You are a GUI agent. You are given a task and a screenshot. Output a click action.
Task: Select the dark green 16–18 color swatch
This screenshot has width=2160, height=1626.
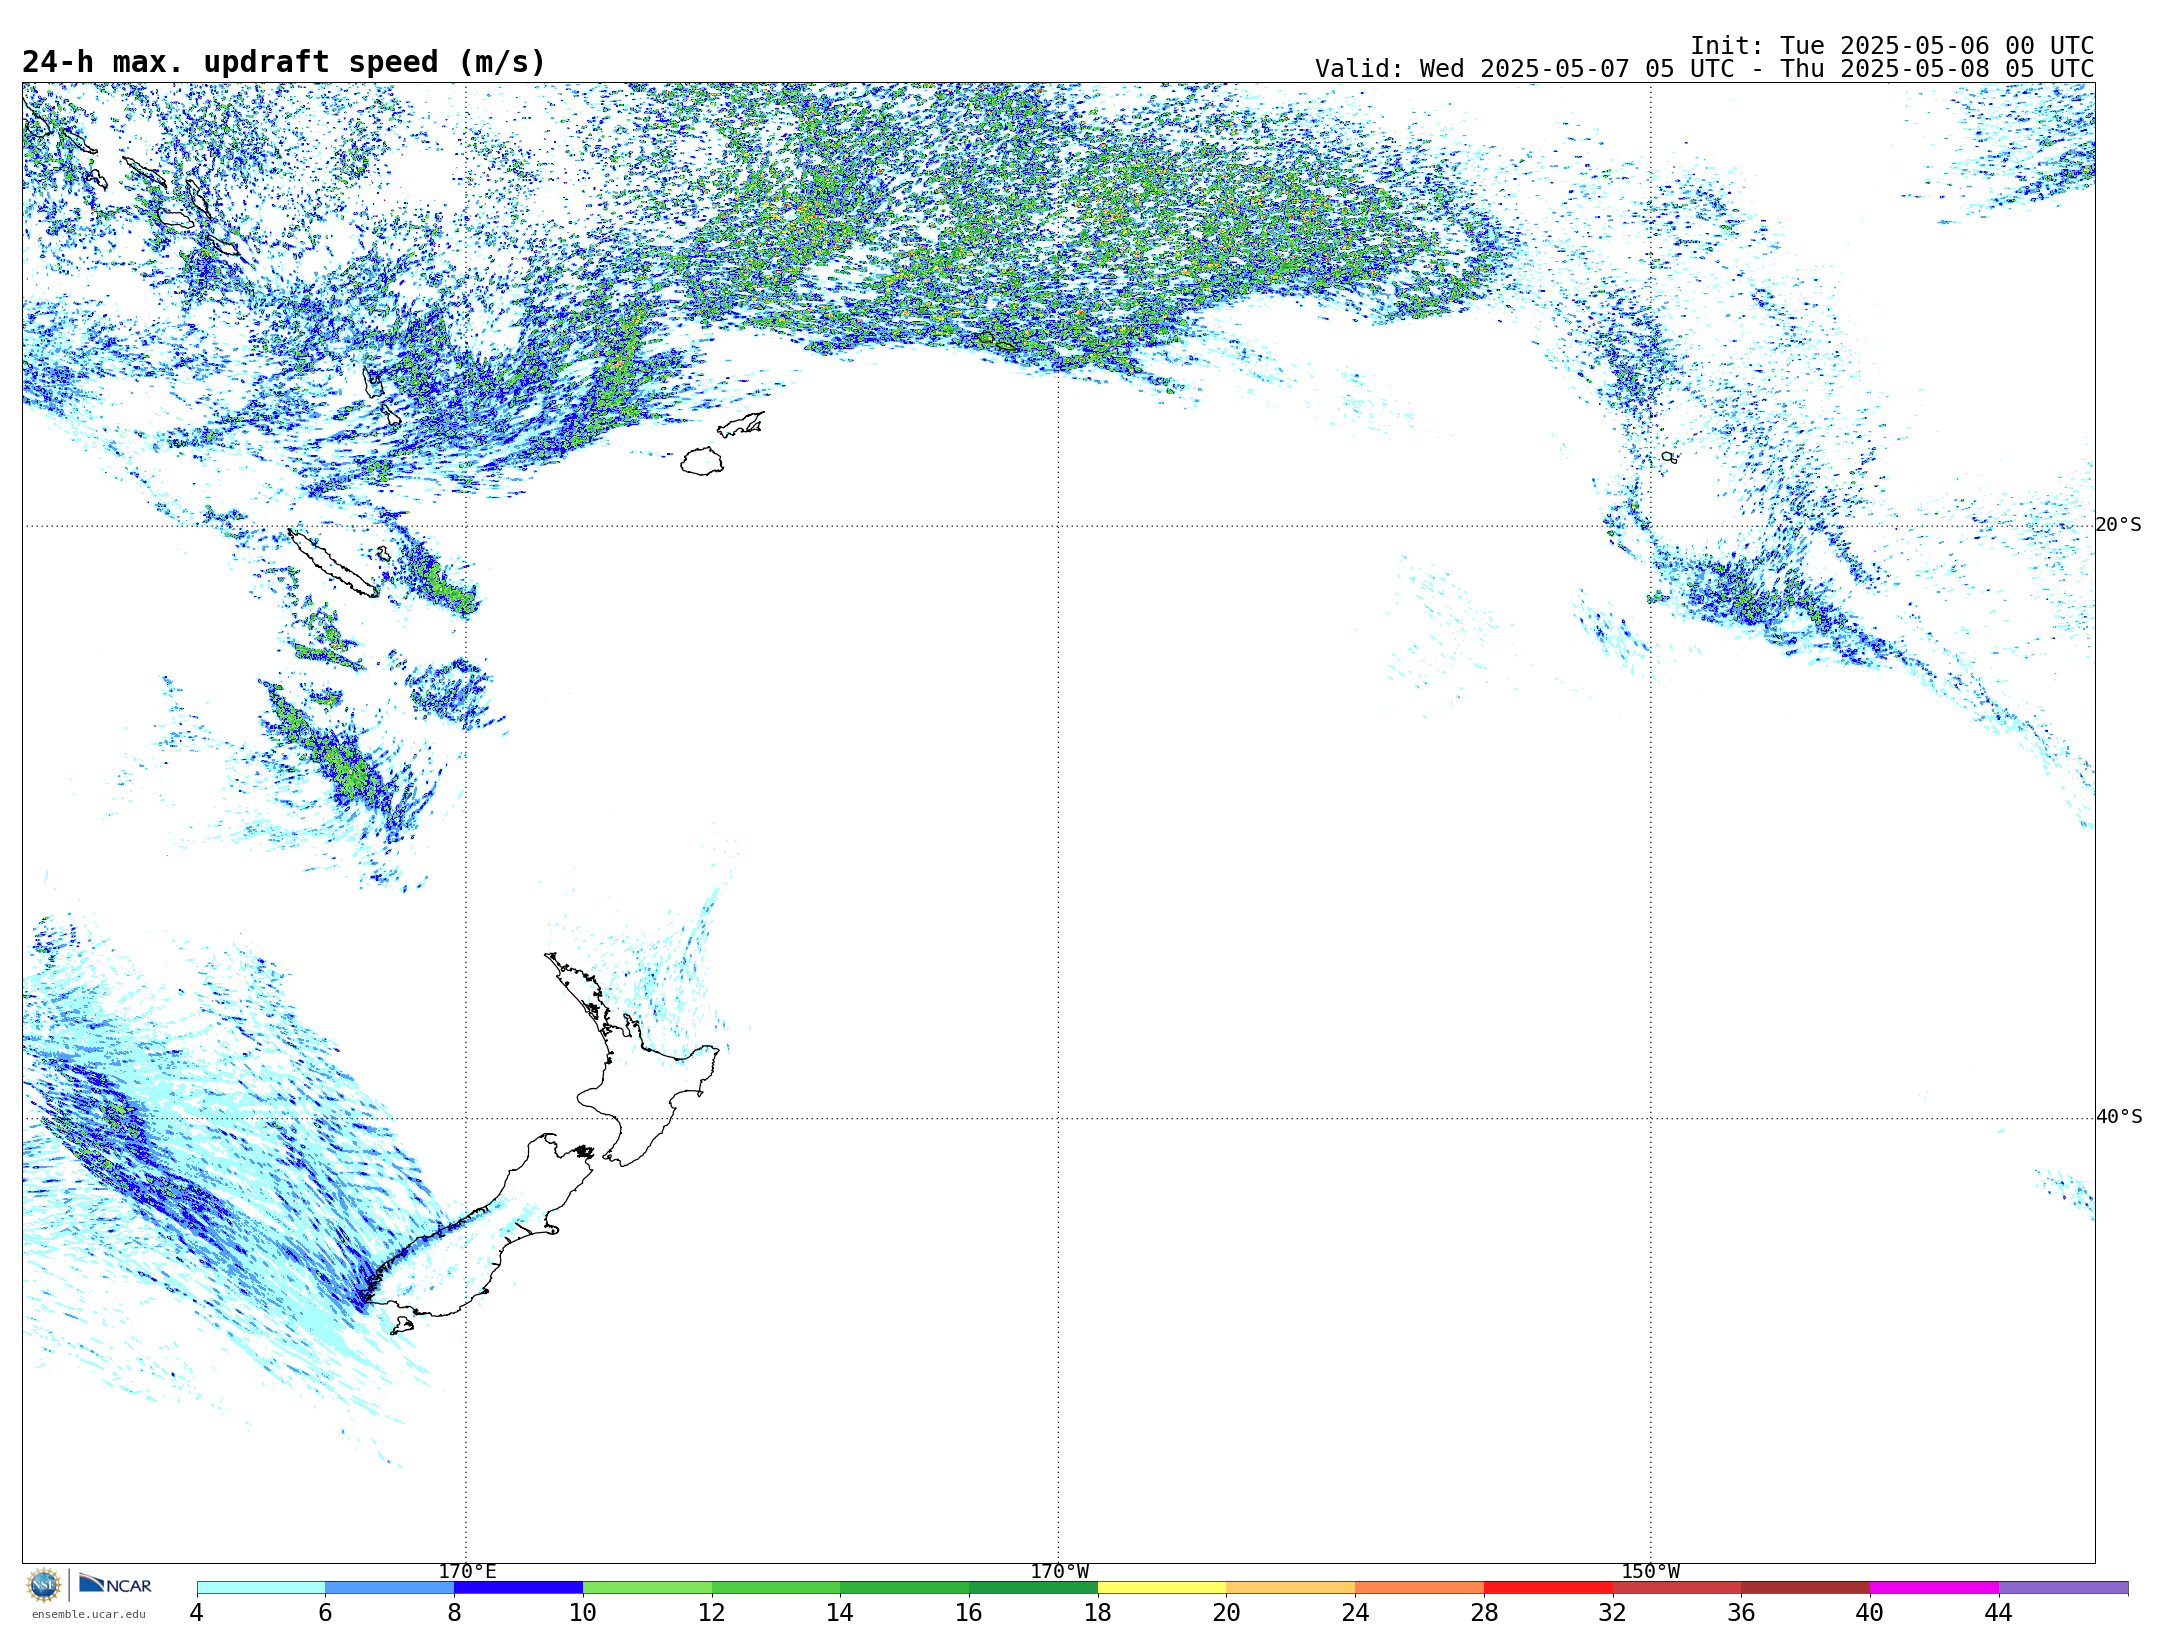click(1033, 1587)
